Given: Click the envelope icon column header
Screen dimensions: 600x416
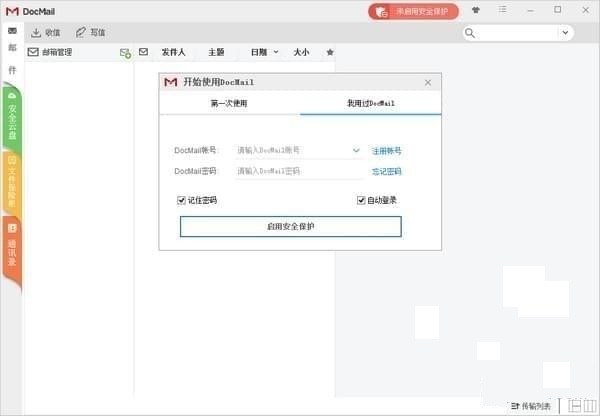Looking at the screenshot, I should point(143,52).
